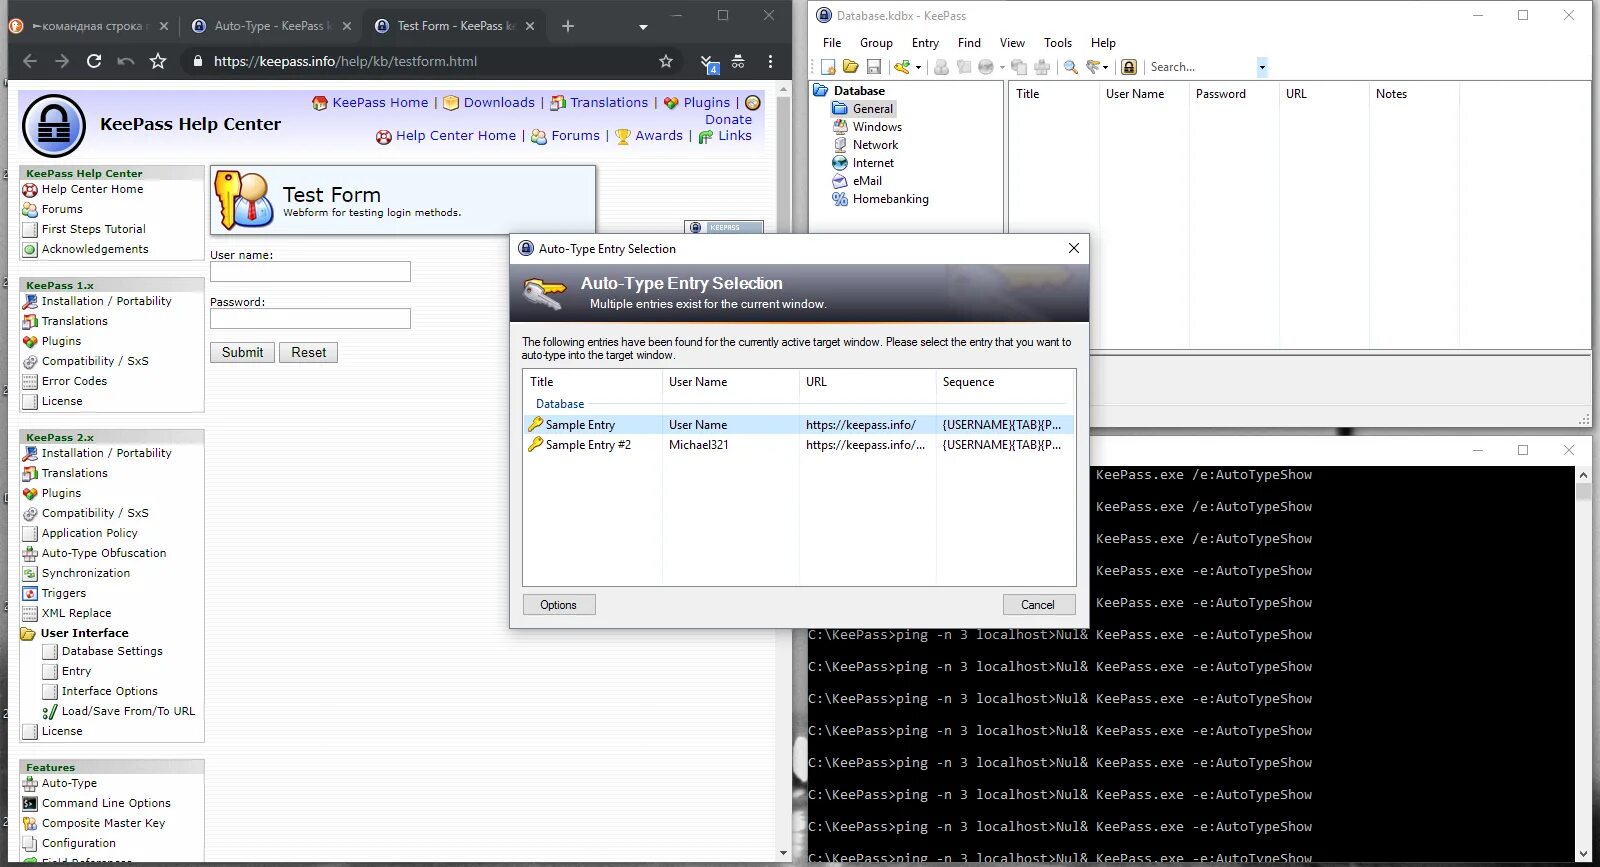The width and height of the screenshot is (1600, 867).
Task: Open Show Entries dropdown arrow in KeePass toolbar
Action: 1106,67
